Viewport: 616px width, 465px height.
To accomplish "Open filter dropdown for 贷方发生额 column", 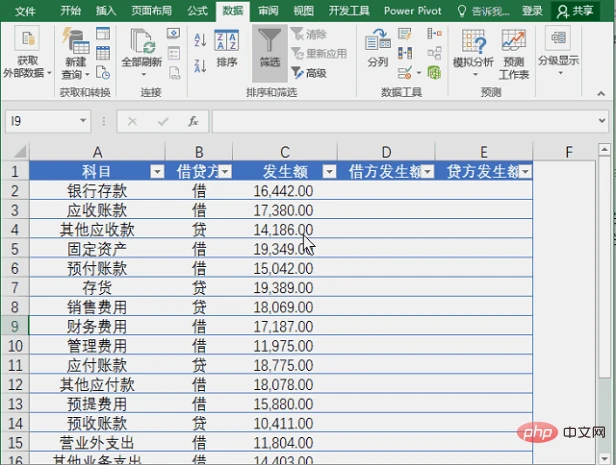I will (x=525, y=172).
